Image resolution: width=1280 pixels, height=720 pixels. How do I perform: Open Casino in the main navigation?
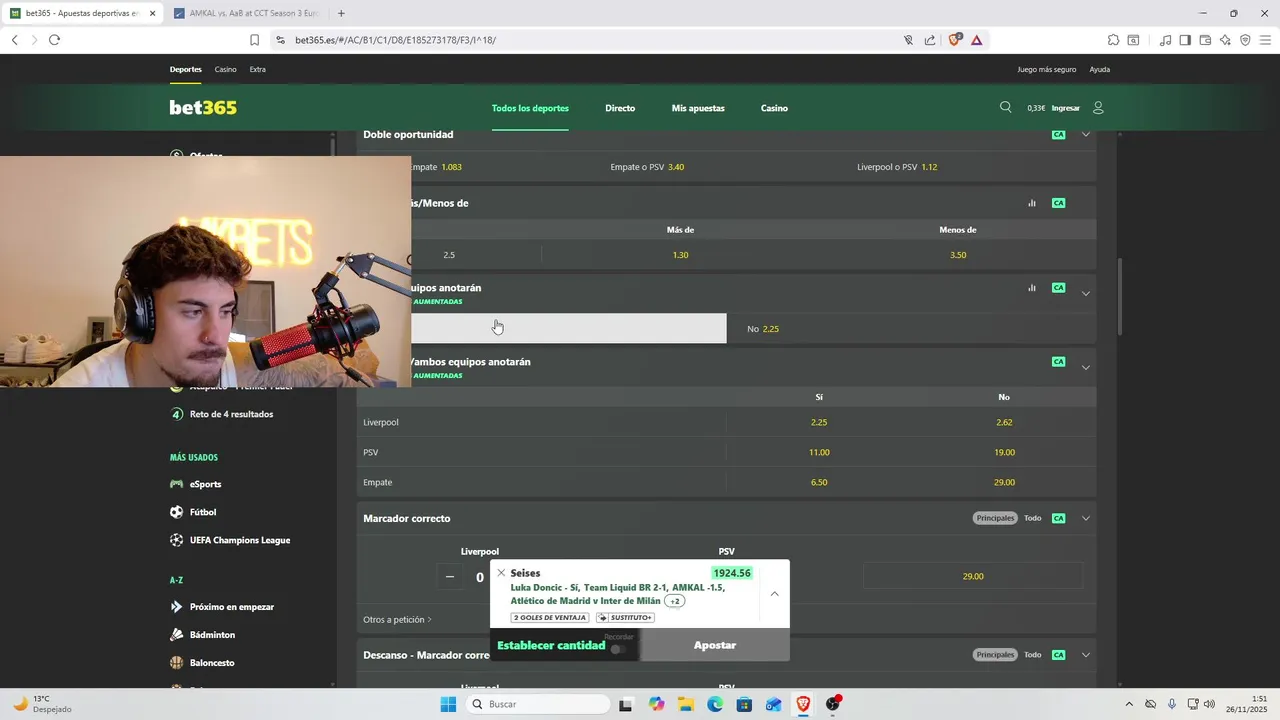(774, 108)
